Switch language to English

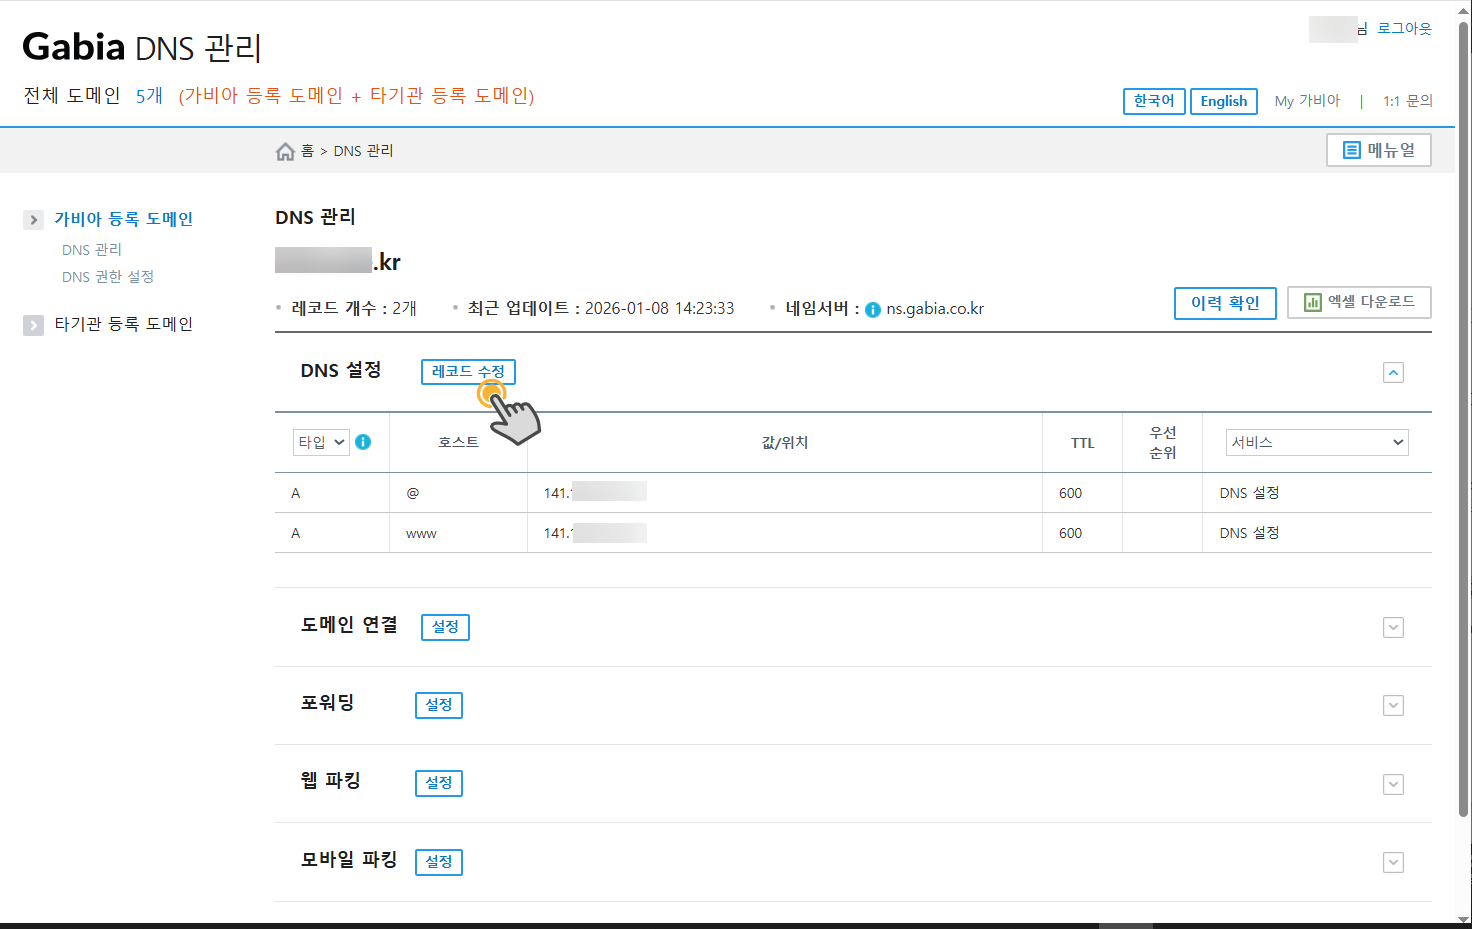point(1224,101)
